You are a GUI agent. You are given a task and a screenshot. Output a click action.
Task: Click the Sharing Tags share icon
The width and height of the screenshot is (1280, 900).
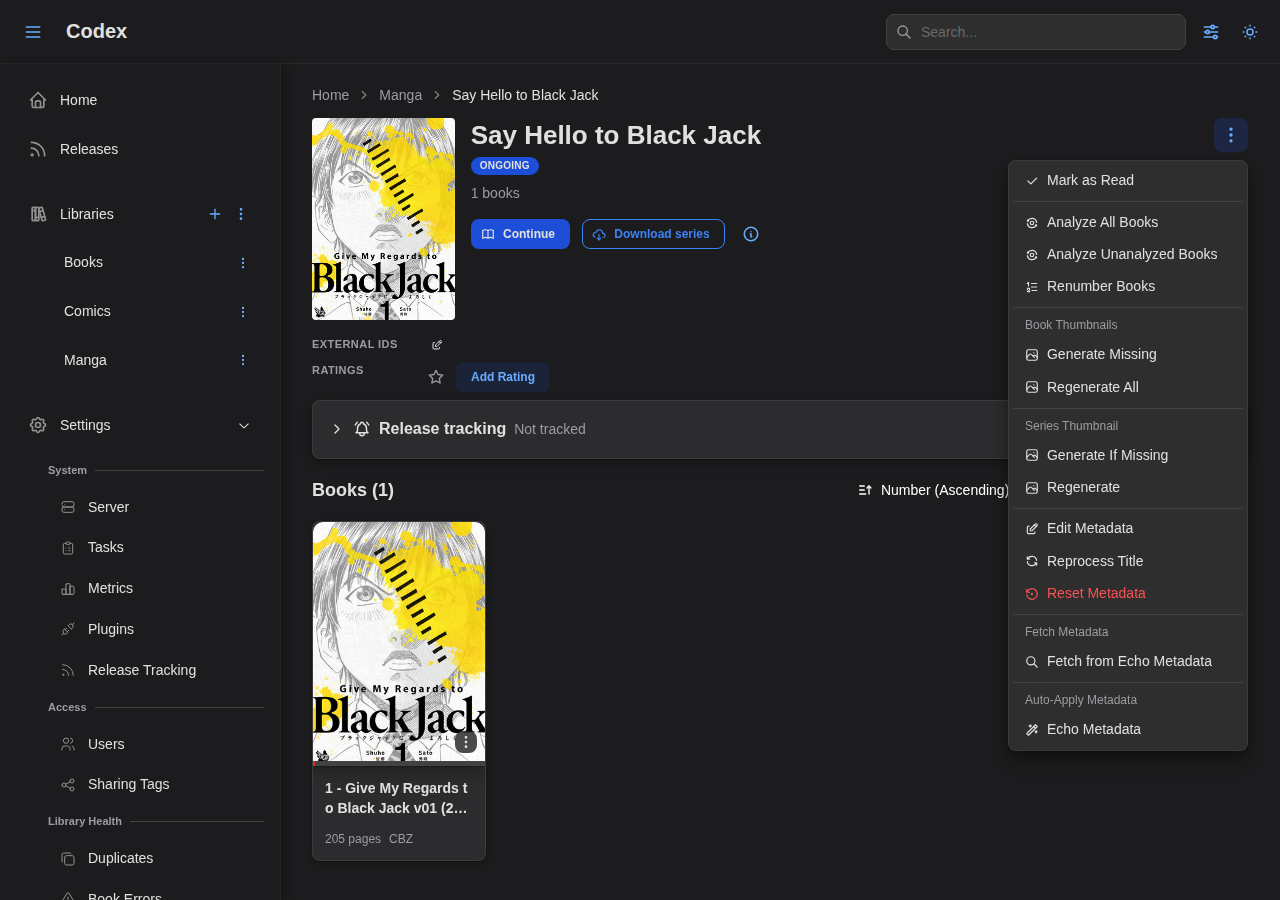tap(68, 785)
